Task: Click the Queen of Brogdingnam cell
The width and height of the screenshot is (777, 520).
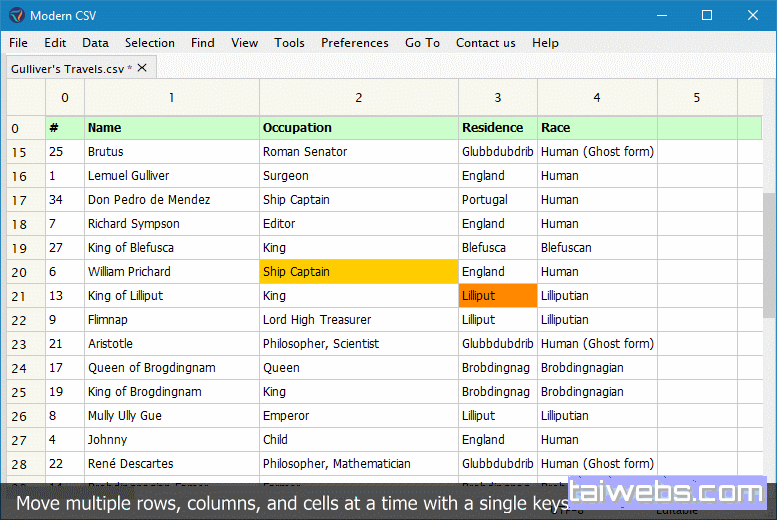Action: tap(171, 368)
